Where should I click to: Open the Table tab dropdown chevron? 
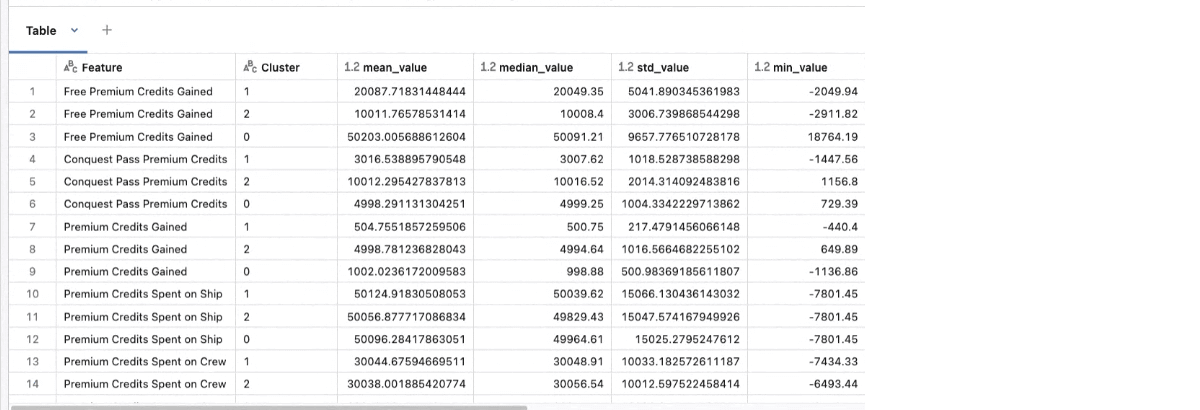pyautogui.click(x=75, y=31)
